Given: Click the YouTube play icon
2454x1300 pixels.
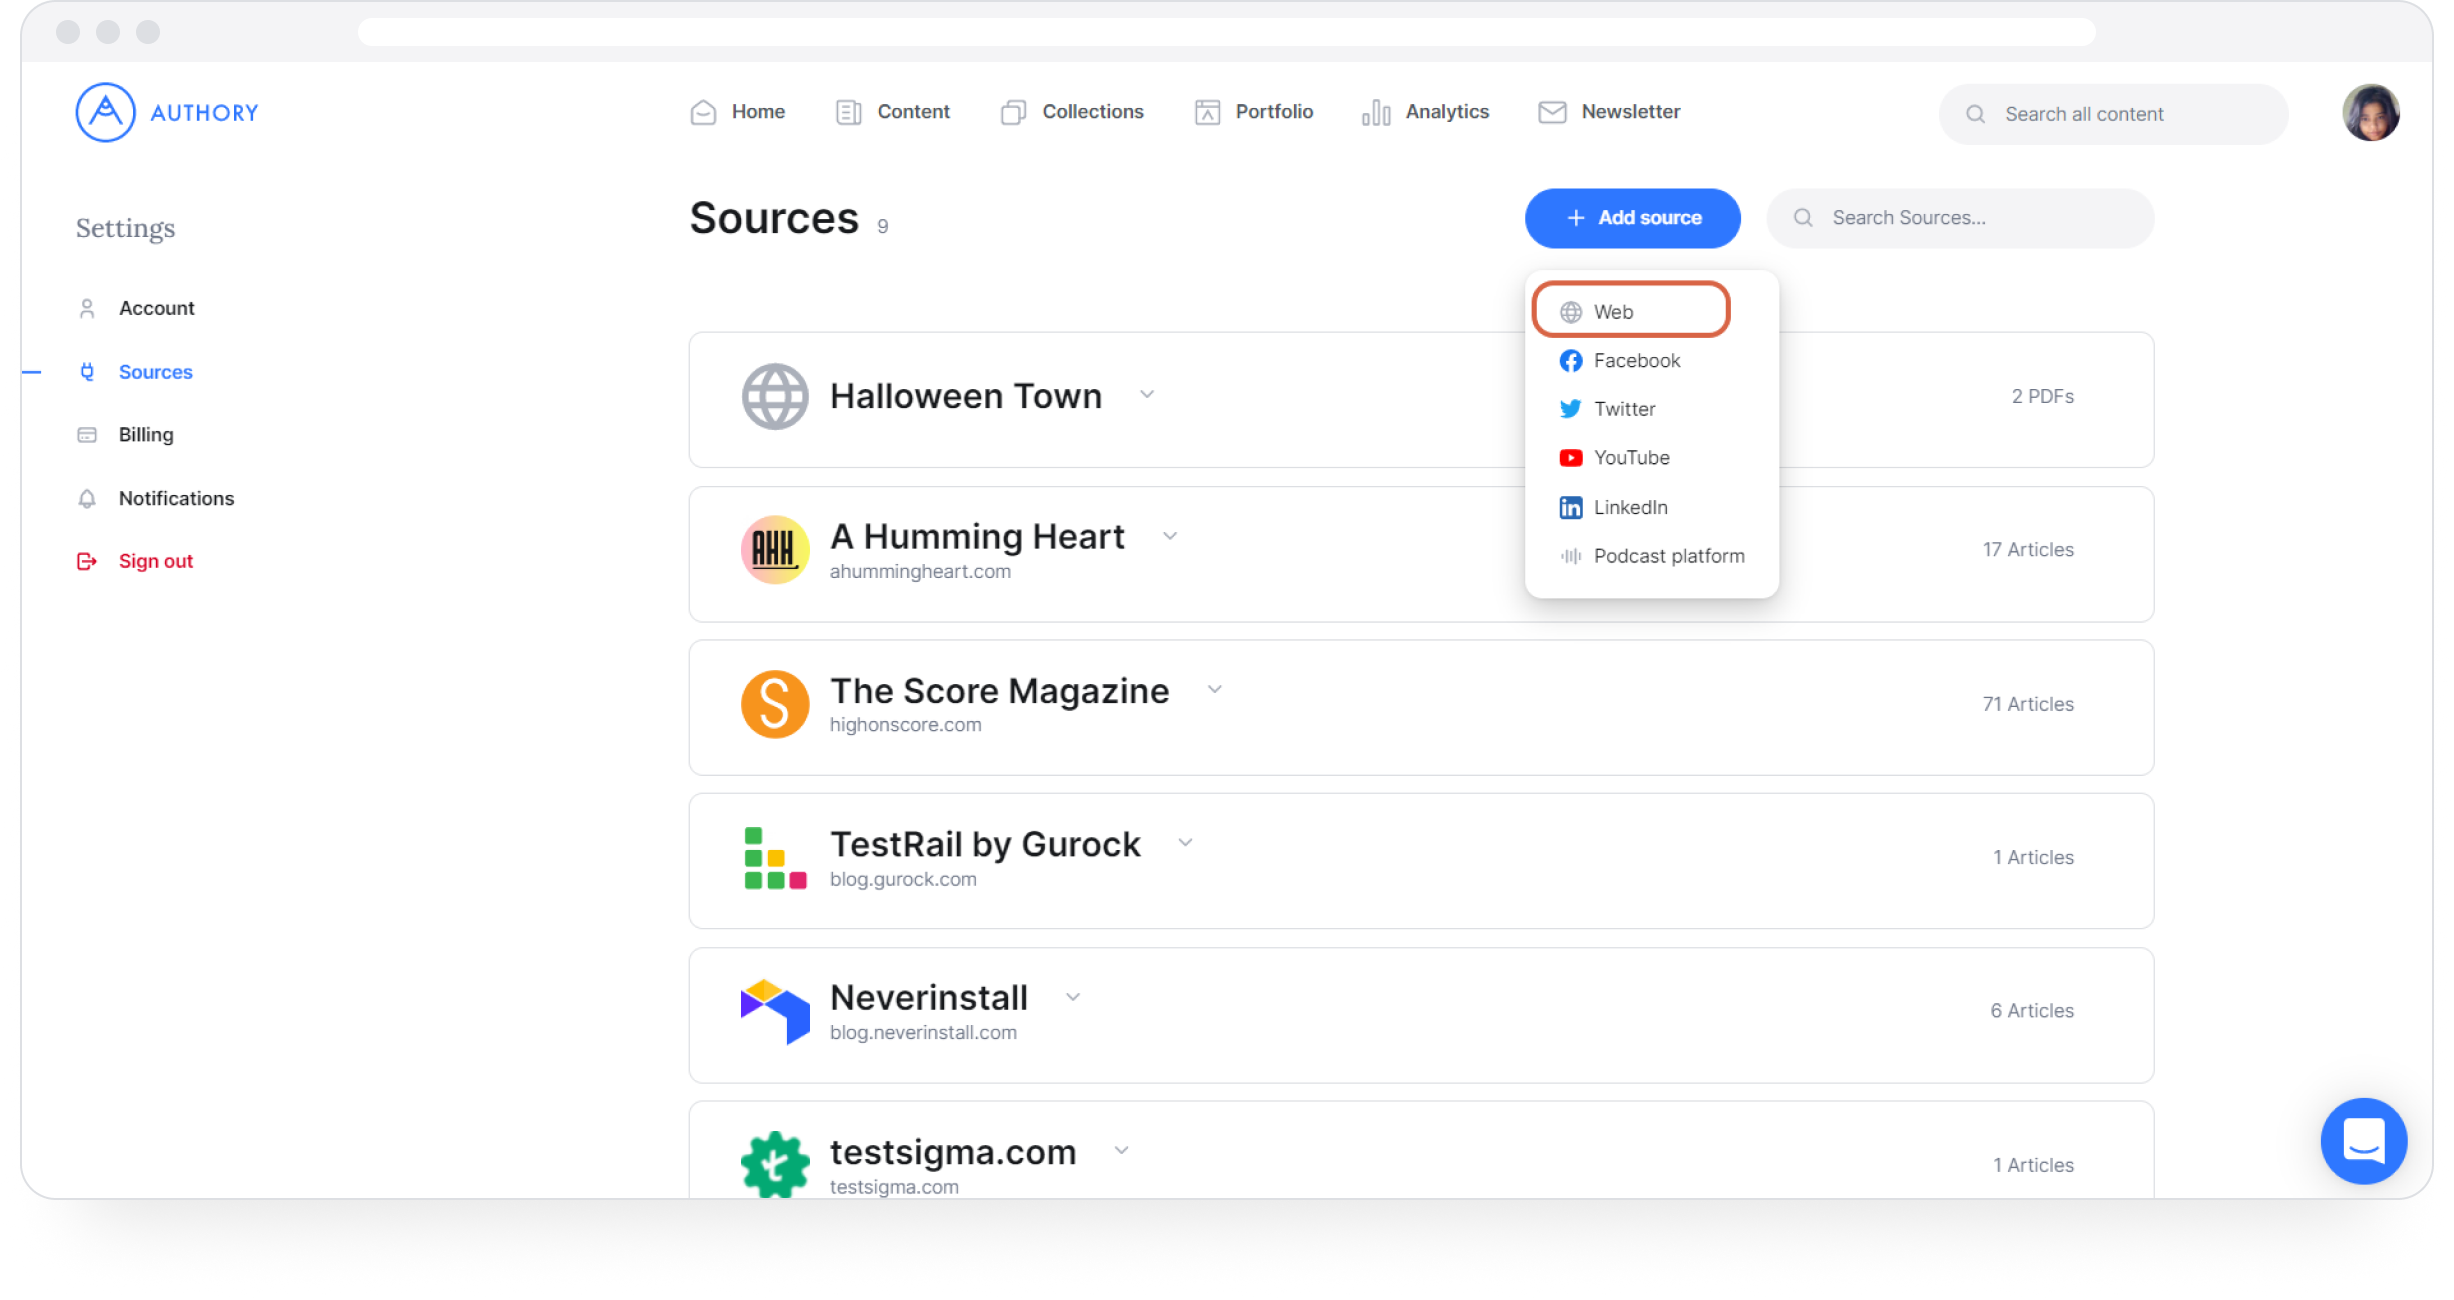Looking at the screenshot, I should point(1571,458).
